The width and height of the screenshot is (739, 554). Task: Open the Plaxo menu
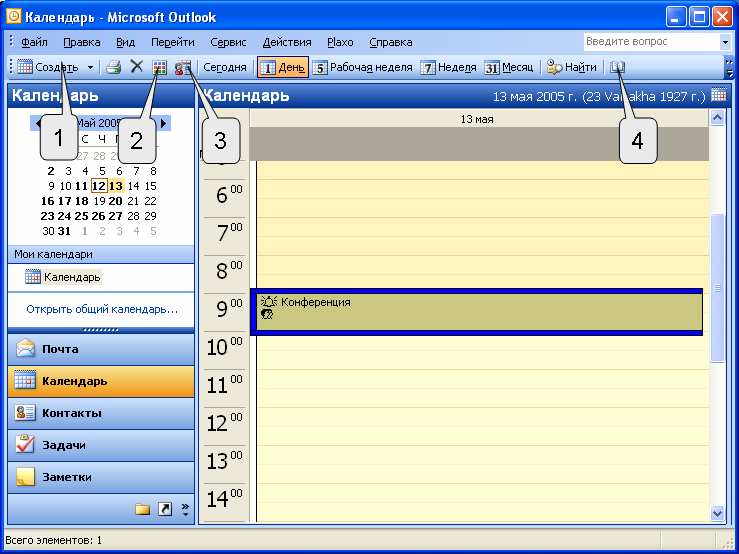[x=340, y=42]
